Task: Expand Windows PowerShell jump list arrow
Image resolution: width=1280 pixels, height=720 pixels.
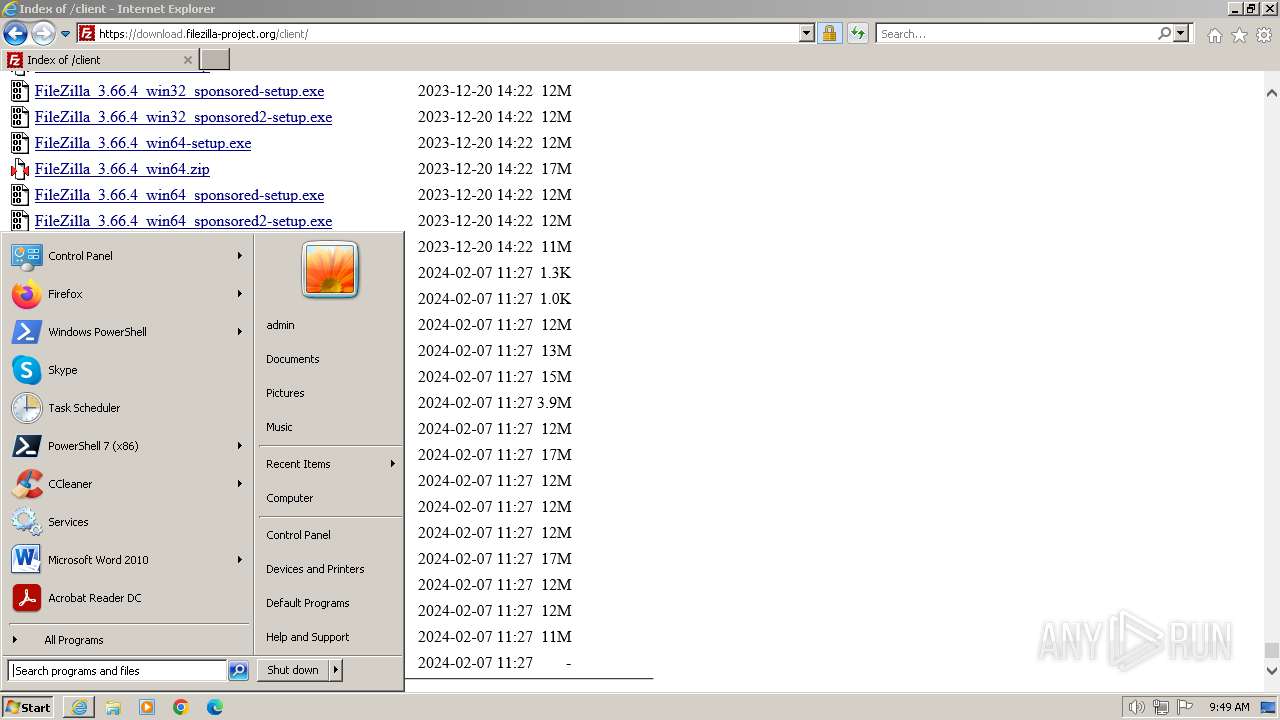Action: pyautogui.click(x=240, y=332)
